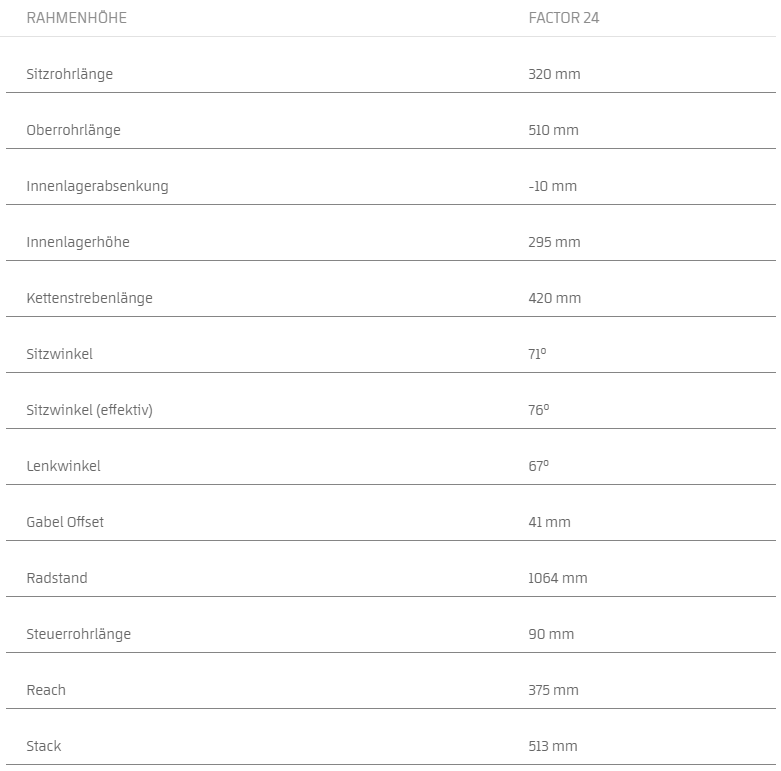This screenshot has height=771, width=781.
Task: Select the FACTOR 24 column header
Action: click(563, 18)
